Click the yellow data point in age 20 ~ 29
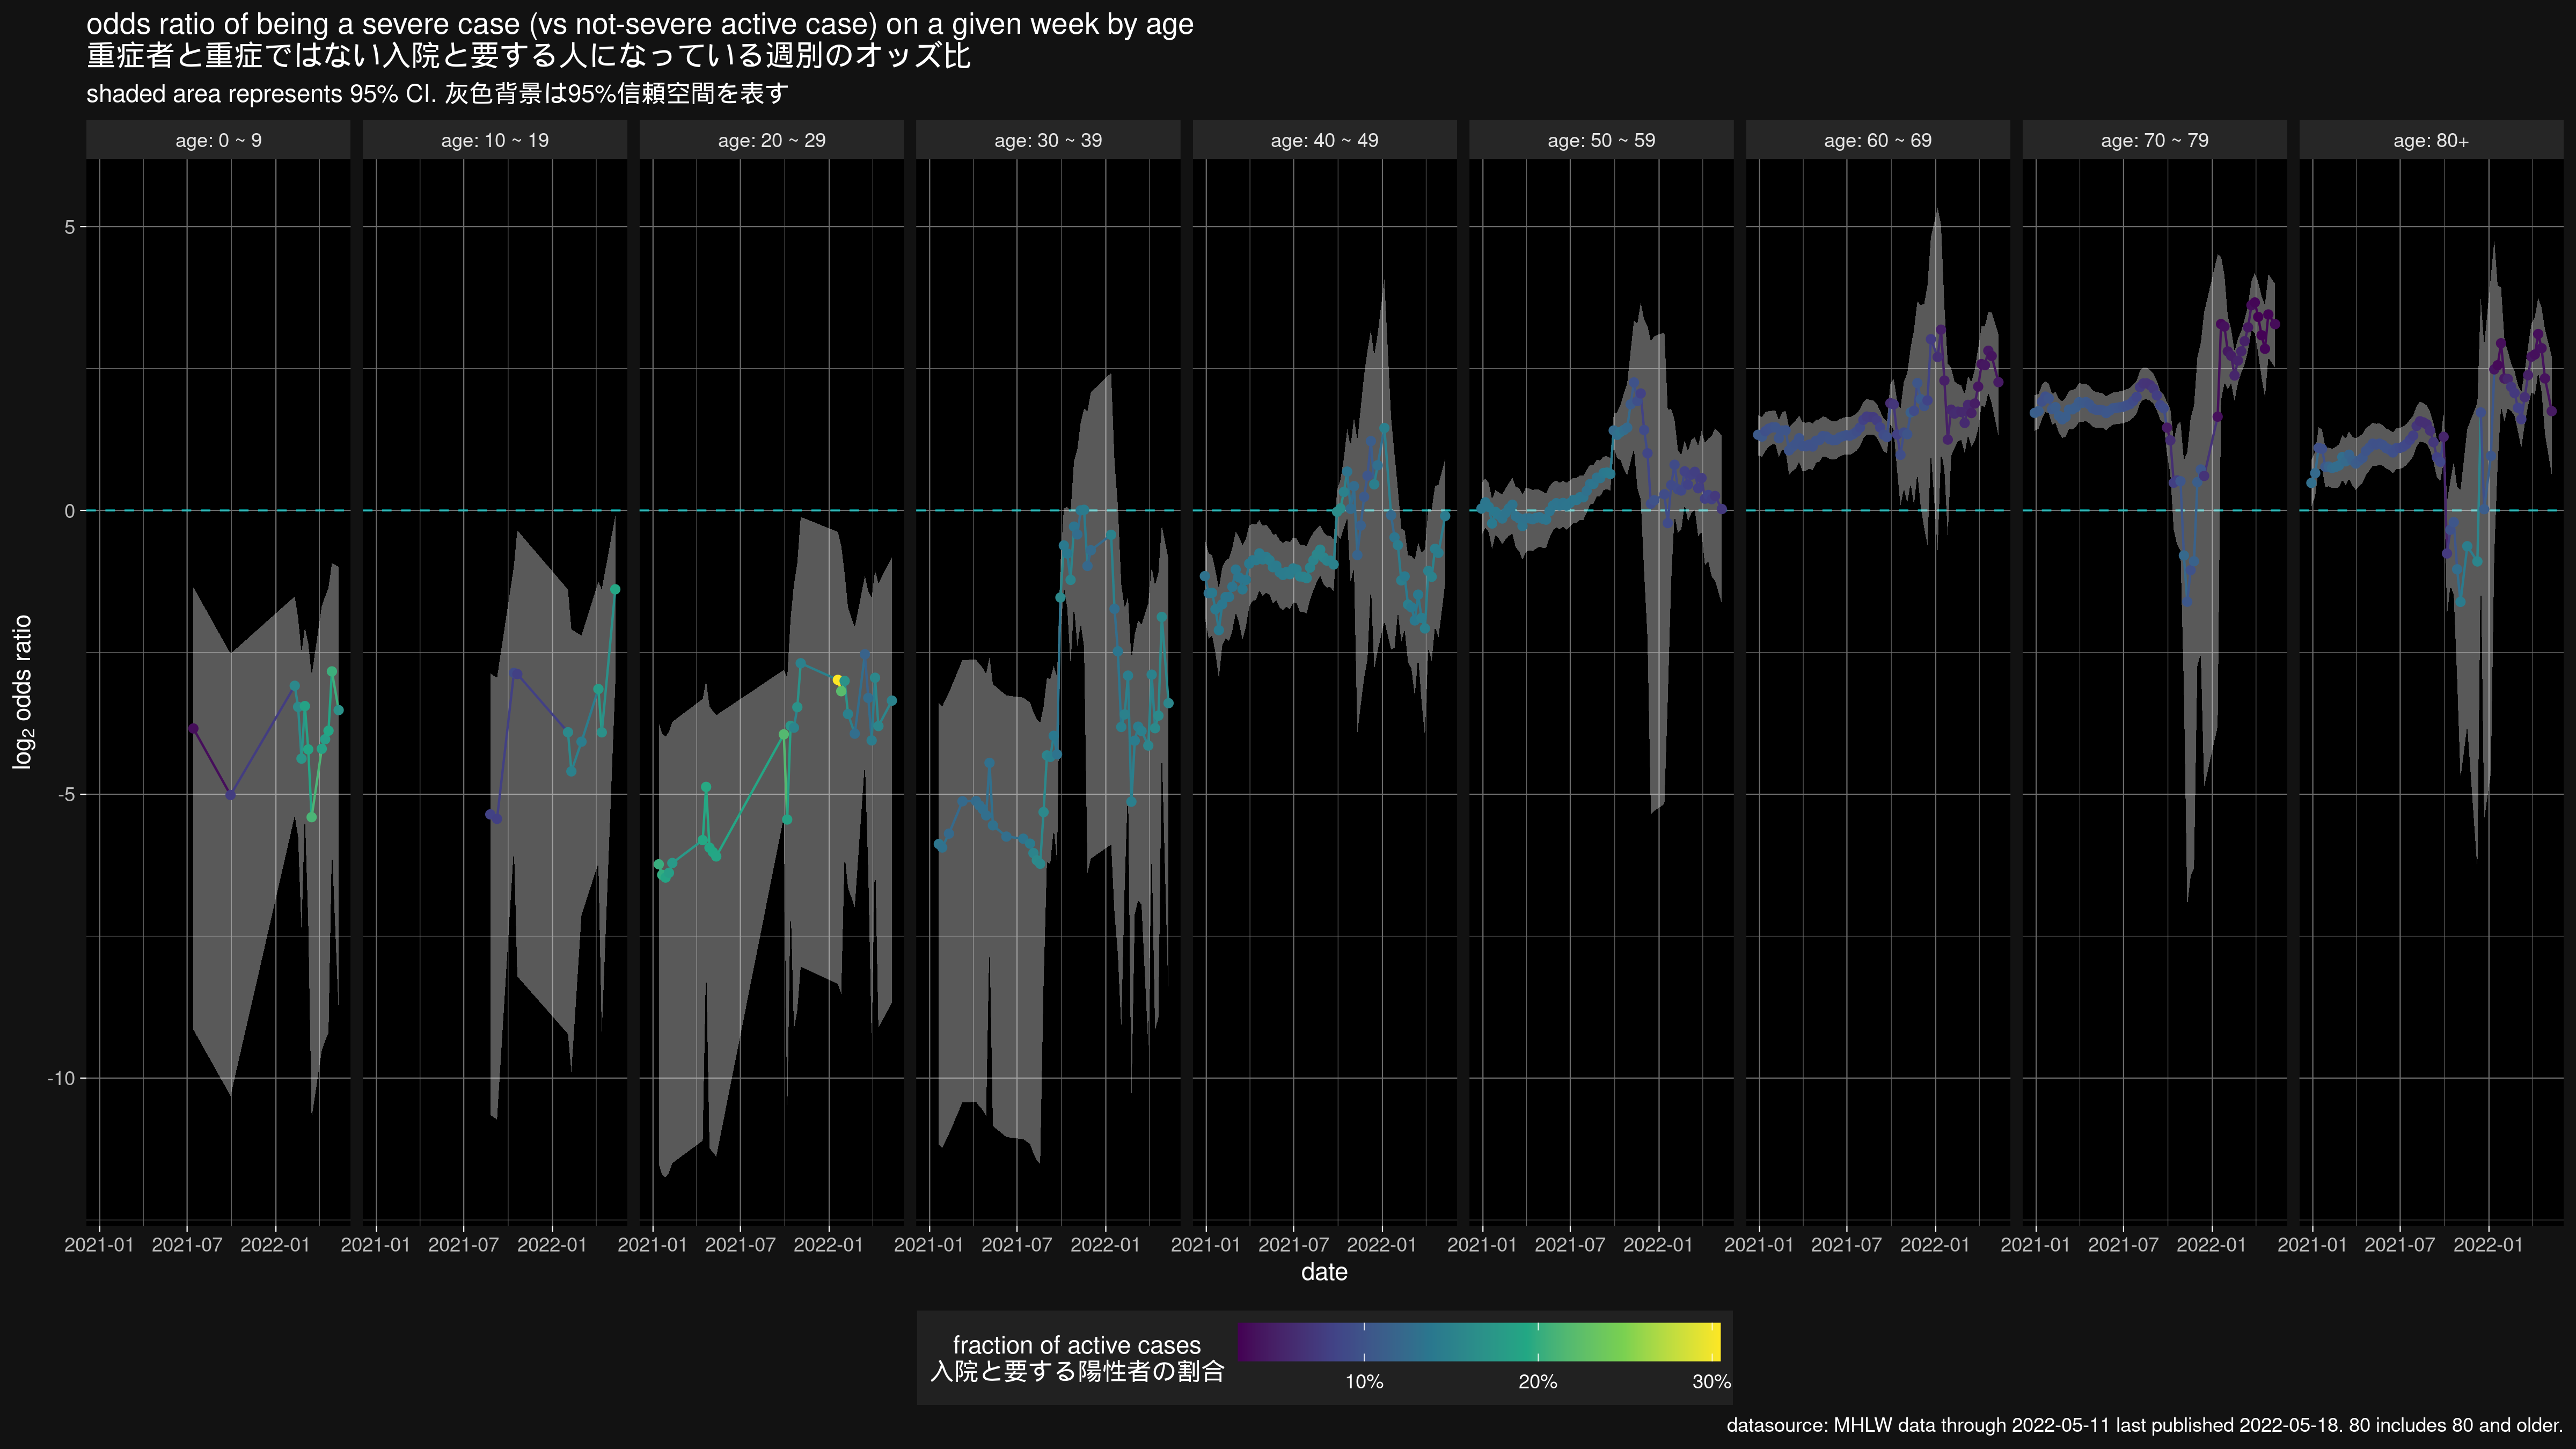2576x1449 pixels. pyautogui.click(x=837, y=680)
